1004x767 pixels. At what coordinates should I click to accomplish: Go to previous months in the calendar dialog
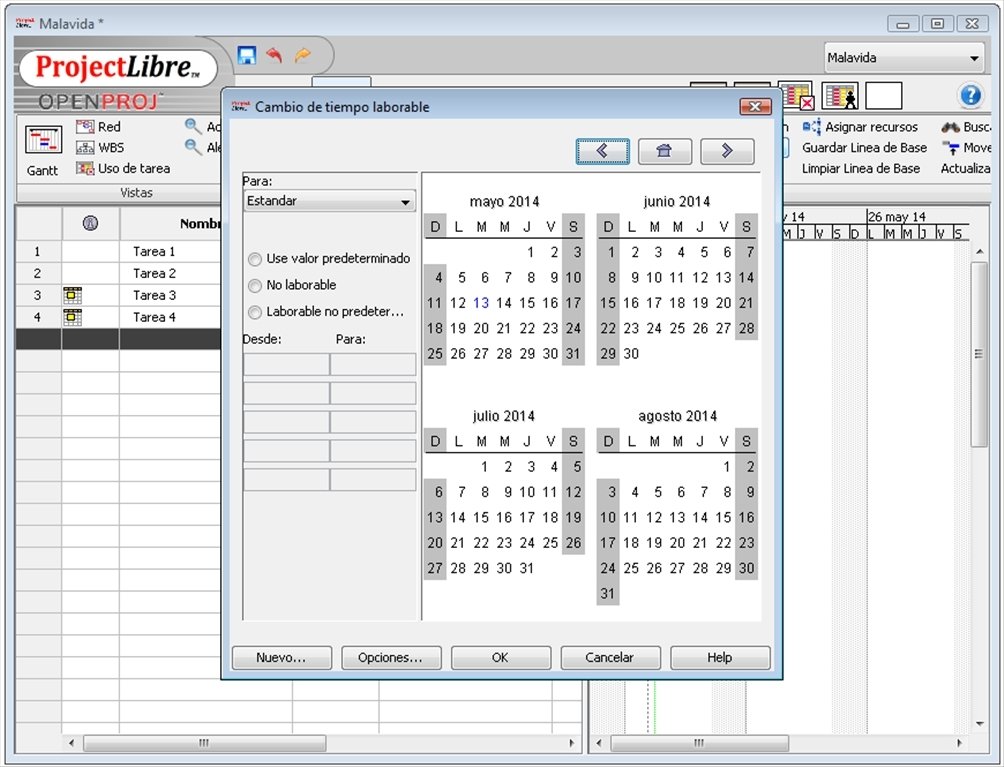coord(603,151)
